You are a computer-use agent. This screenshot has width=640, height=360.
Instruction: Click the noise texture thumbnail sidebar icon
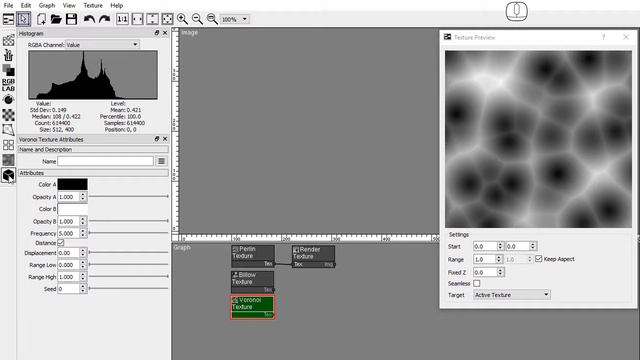8,160
